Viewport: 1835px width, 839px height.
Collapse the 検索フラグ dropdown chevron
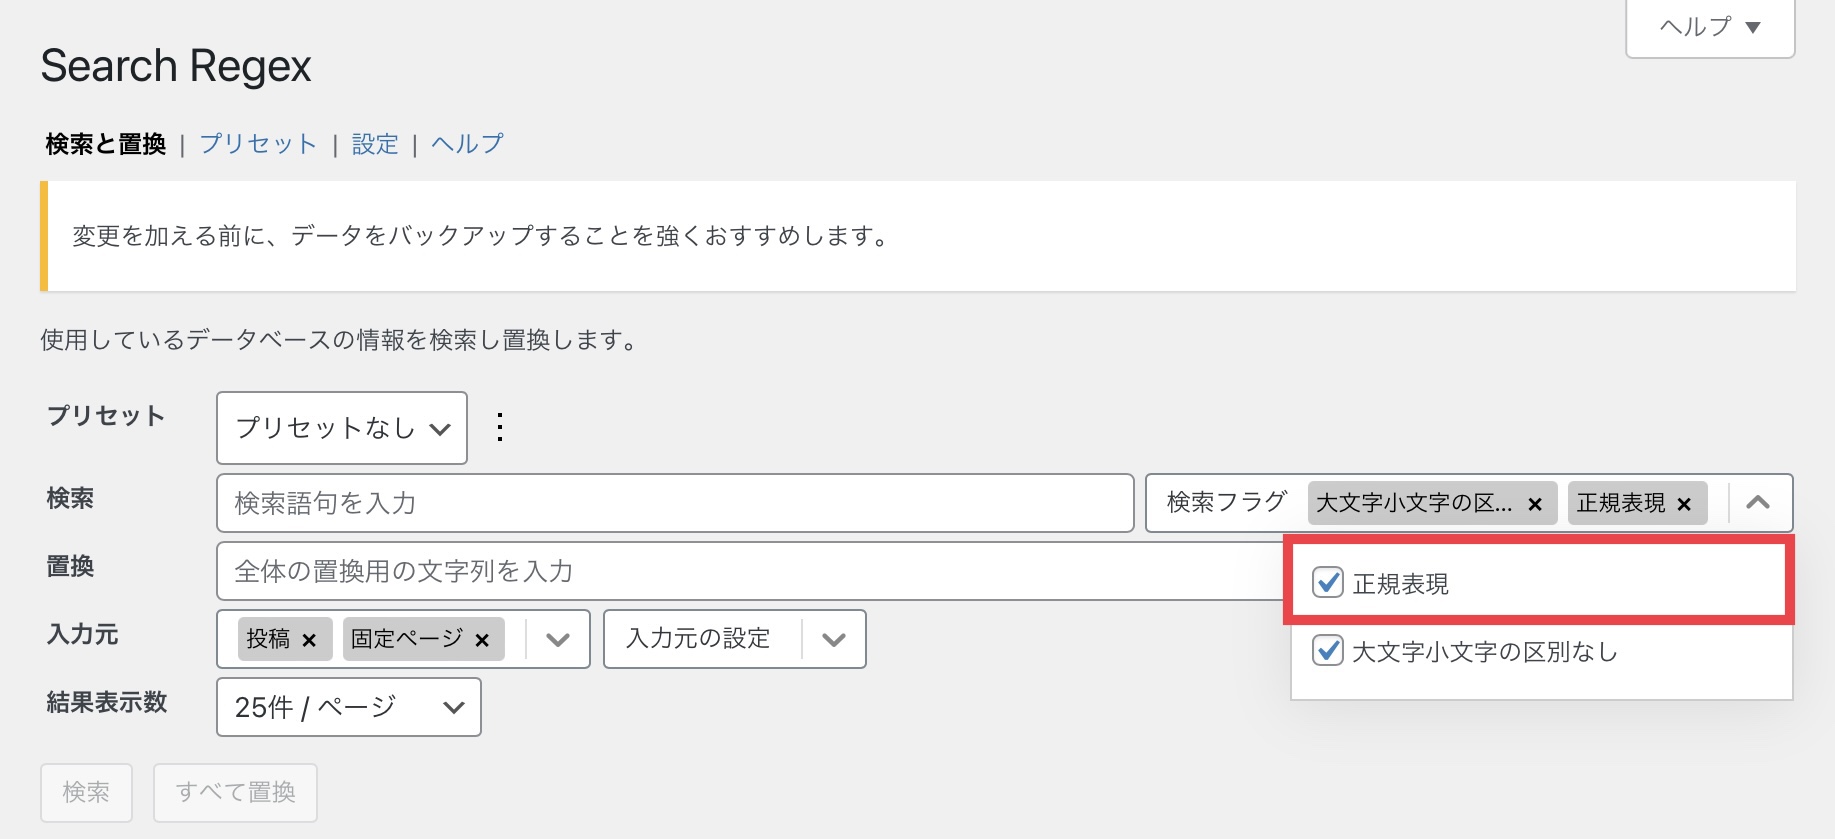(1758, 503)
